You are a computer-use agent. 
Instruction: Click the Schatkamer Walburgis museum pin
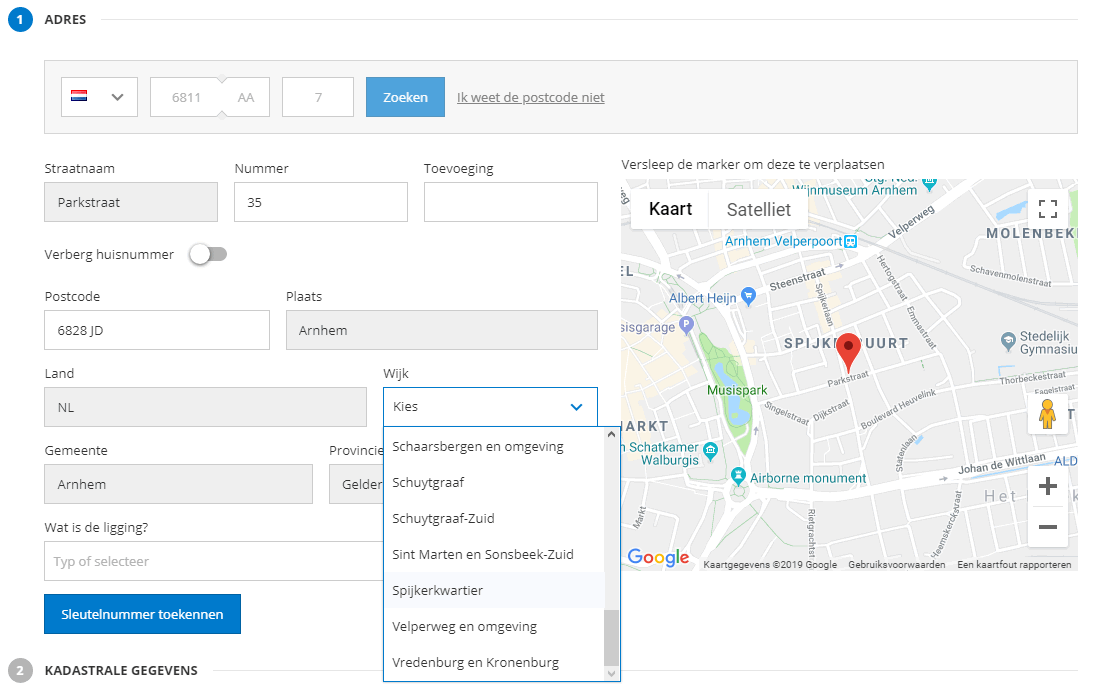(711, 451)
